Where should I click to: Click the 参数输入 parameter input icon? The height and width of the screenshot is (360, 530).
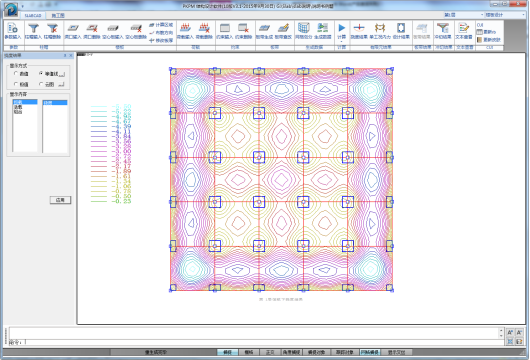coord(13,31)
